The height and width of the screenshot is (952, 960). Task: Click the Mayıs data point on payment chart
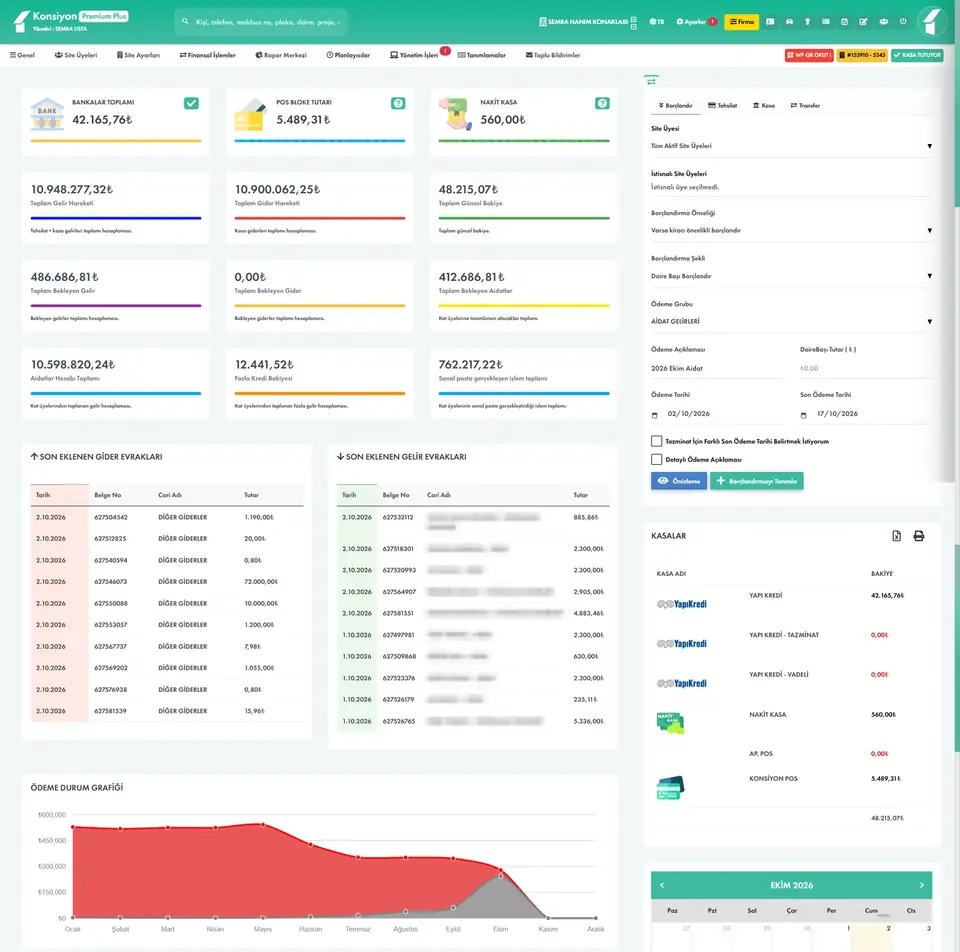263,825
